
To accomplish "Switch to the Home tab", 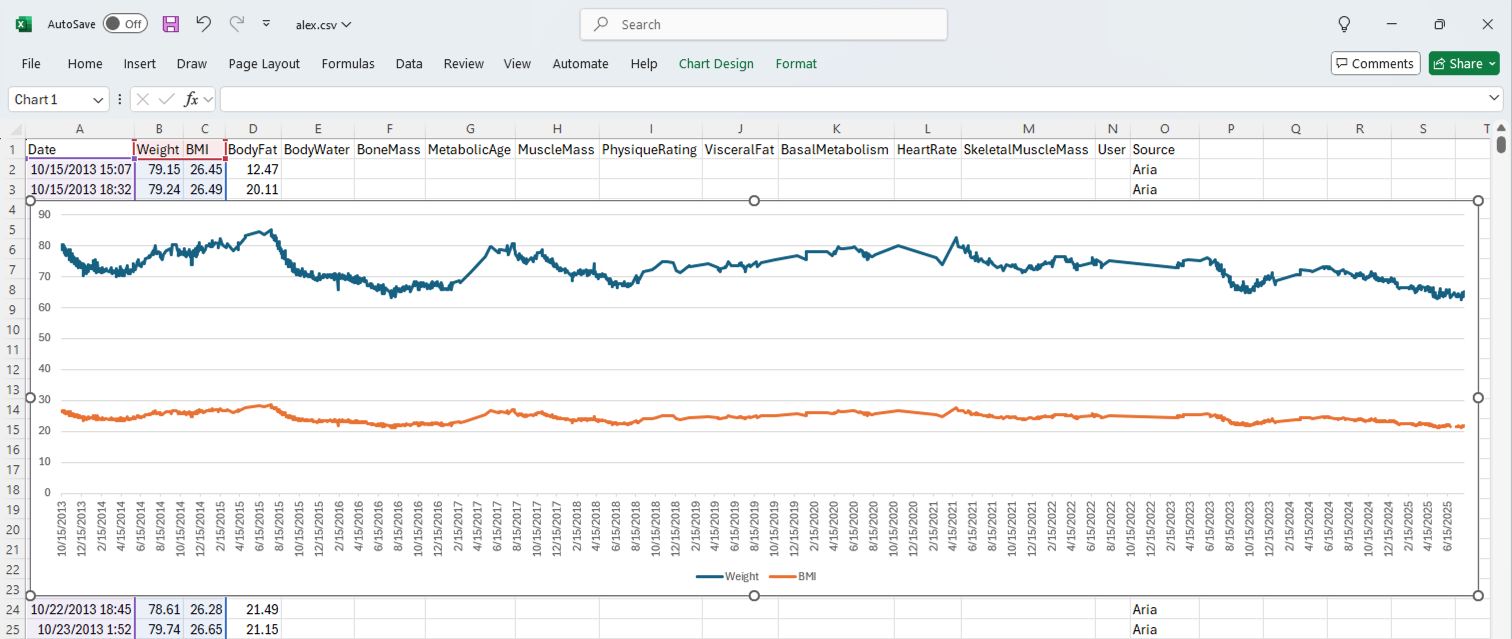I will pos(85,63).
